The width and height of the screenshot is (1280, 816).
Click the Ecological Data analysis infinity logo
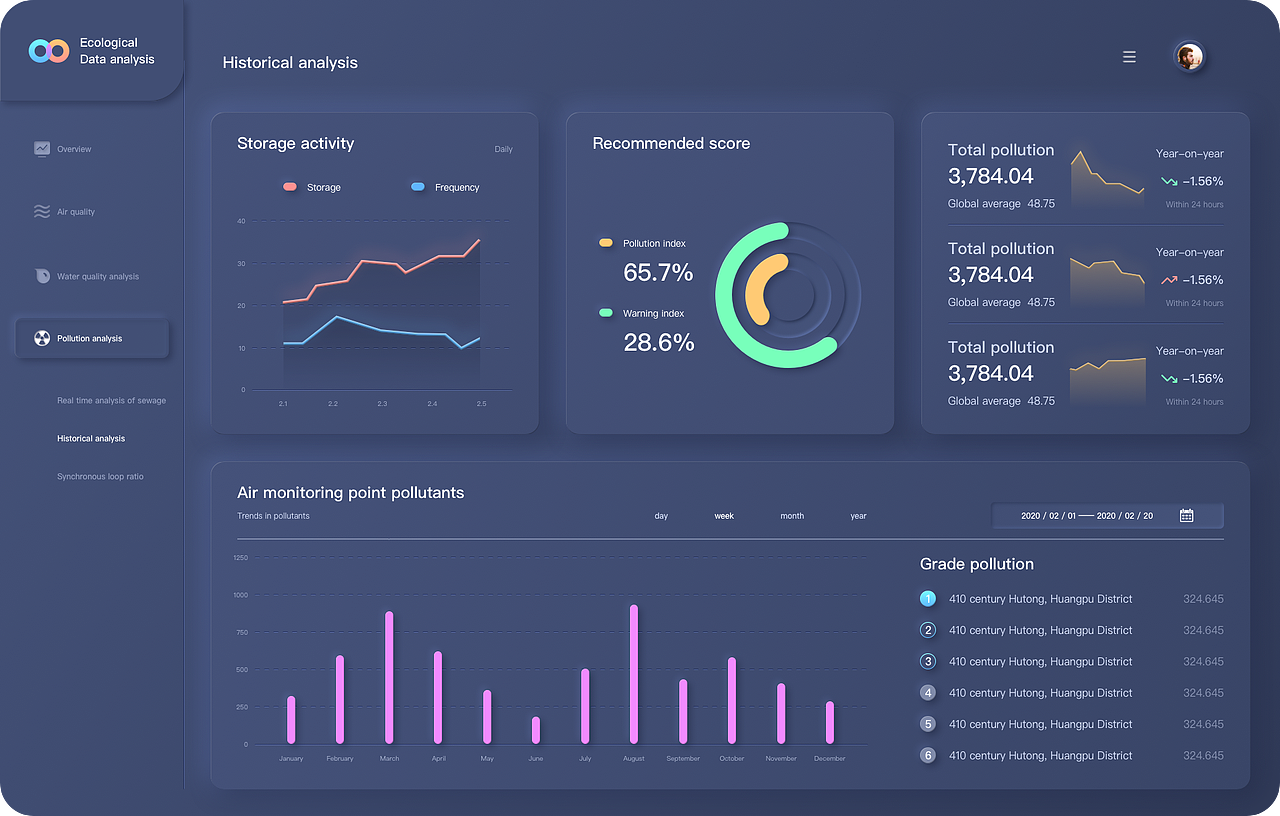pos(48,51)
